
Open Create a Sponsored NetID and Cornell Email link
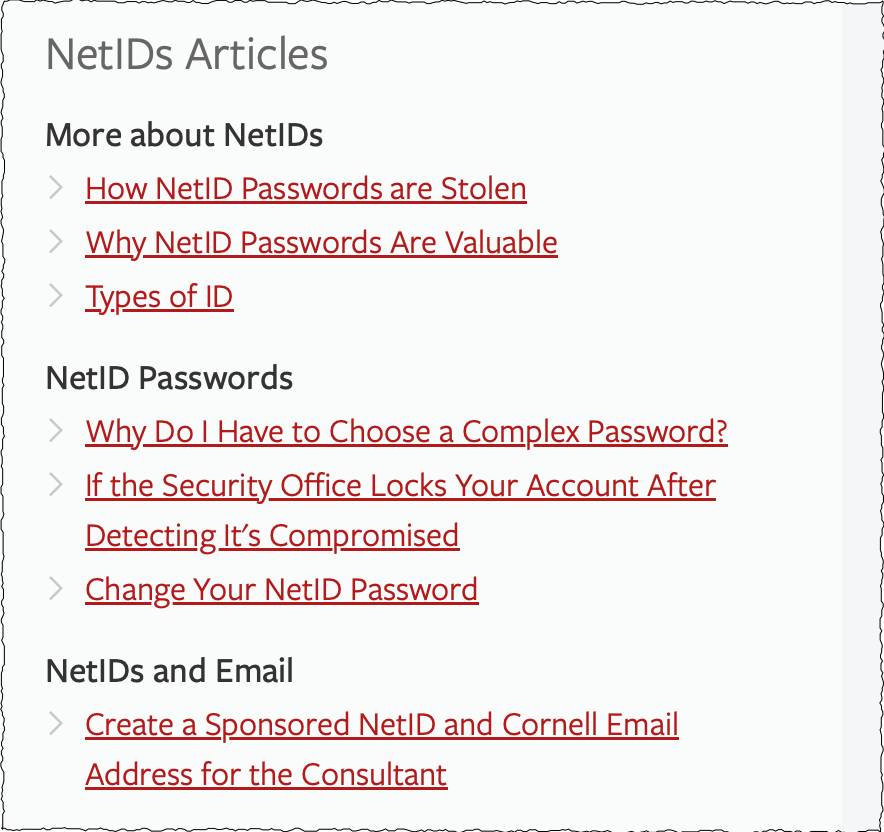coord(382,725)
